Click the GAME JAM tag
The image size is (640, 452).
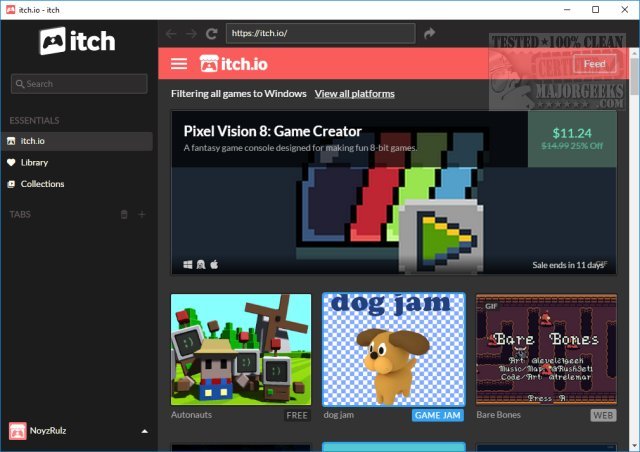[438, 415]
